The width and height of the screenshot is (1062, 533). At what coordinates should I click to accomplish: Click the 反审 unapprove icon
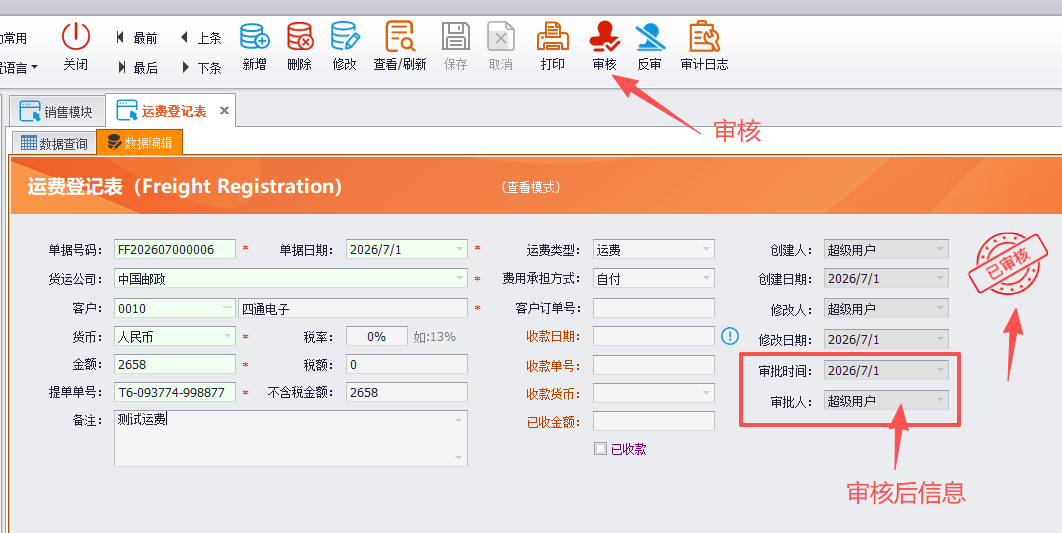pyautogui.click(x=650, y=36)
